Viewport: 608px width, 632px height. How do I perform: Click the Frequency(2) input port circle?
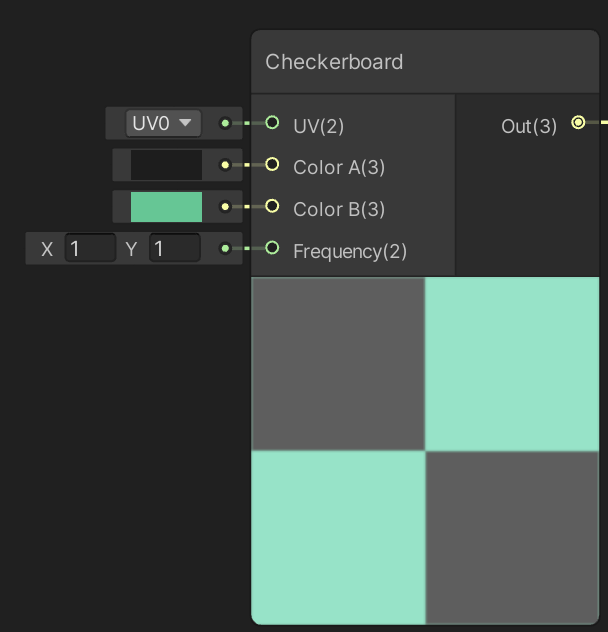[x=272, y=248]
